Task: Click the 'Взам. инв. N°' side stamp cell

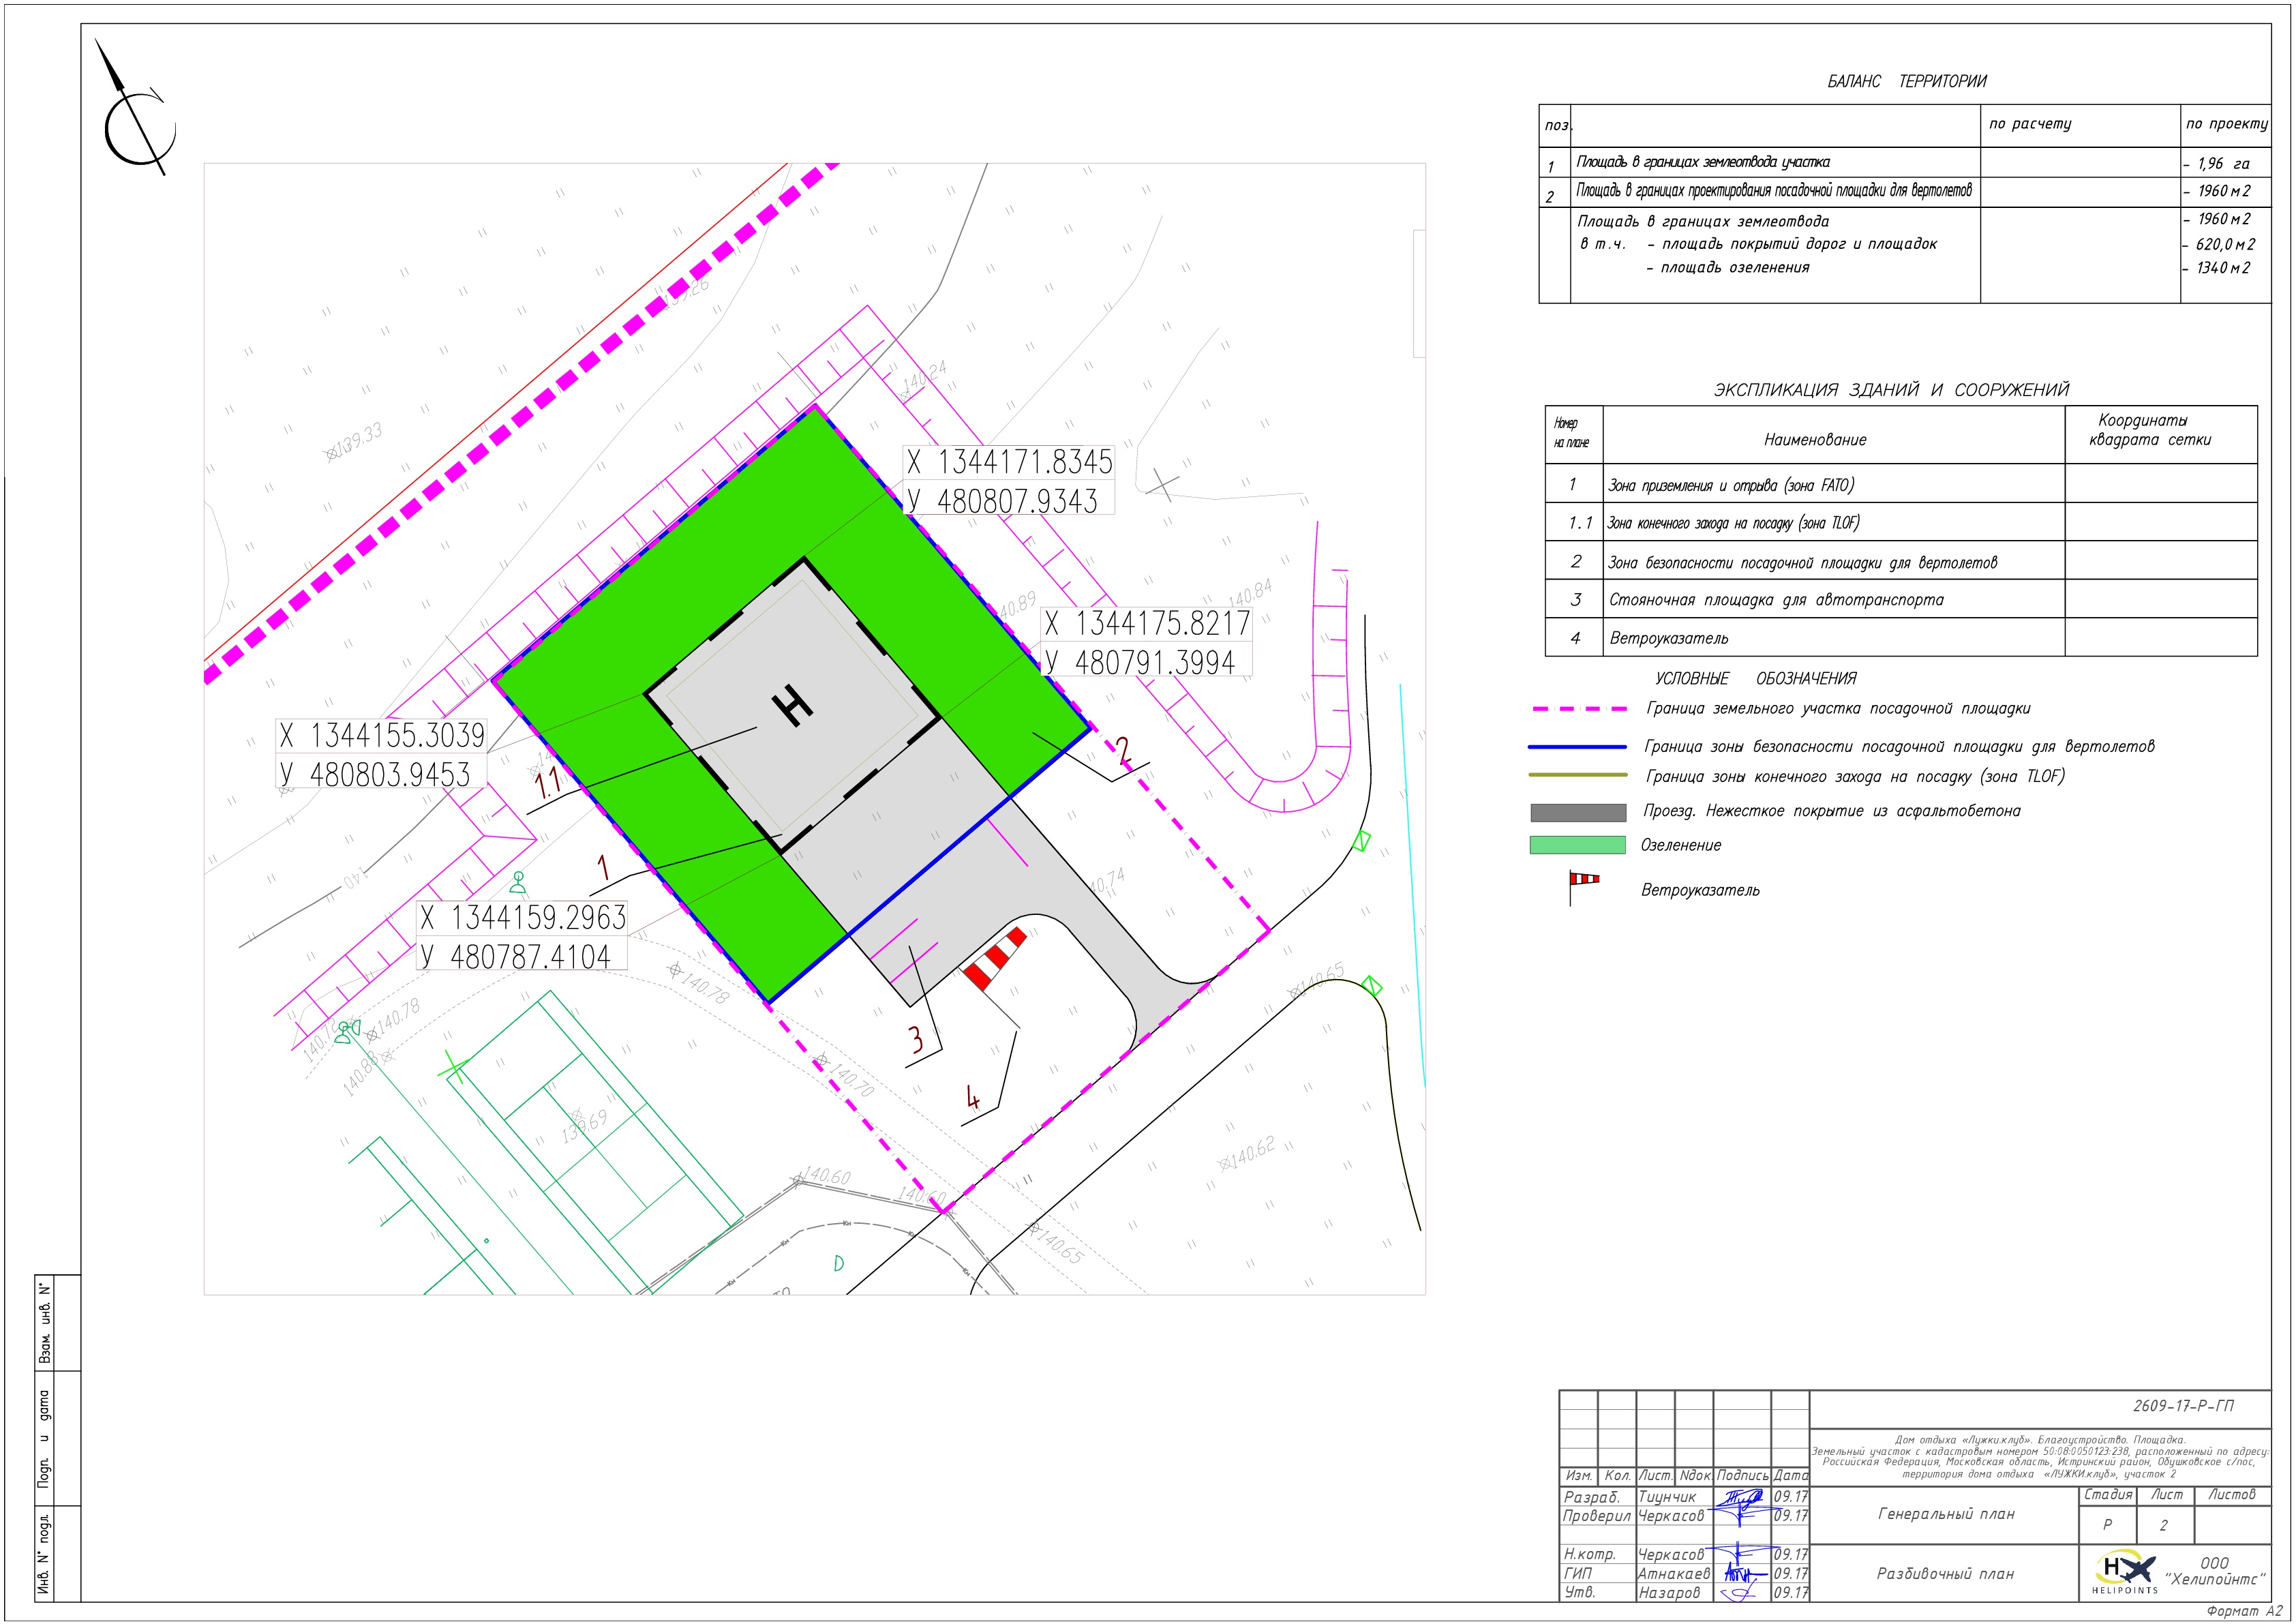Action: [x=44, y=1322]
